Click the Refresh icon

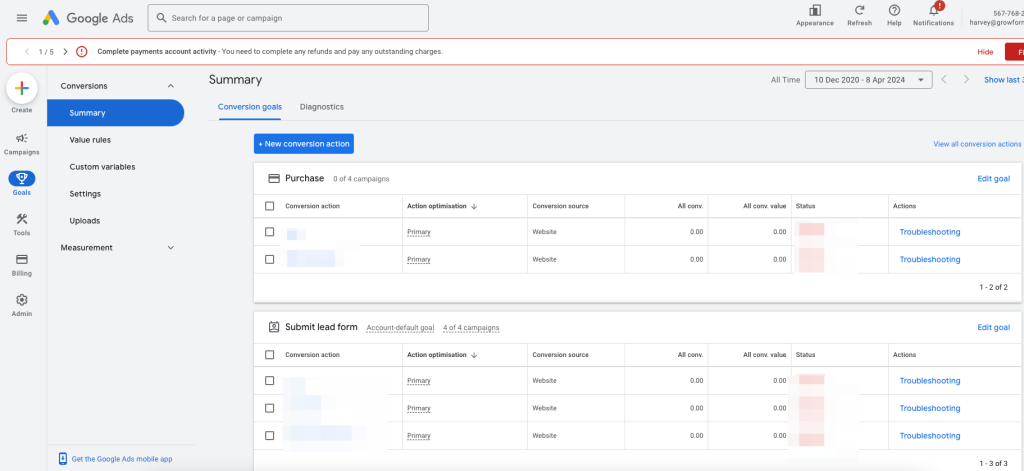859,10
